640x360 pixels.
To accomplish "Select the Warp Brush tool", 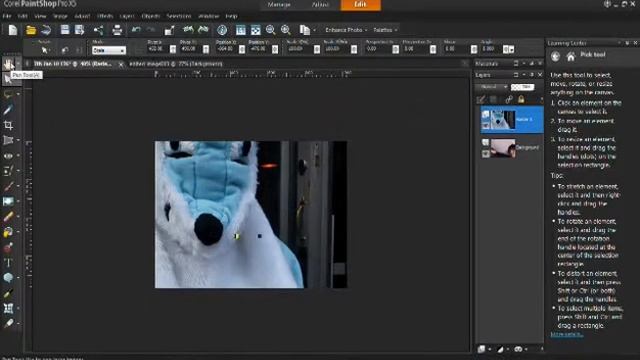I will click(x=8, y=309).
